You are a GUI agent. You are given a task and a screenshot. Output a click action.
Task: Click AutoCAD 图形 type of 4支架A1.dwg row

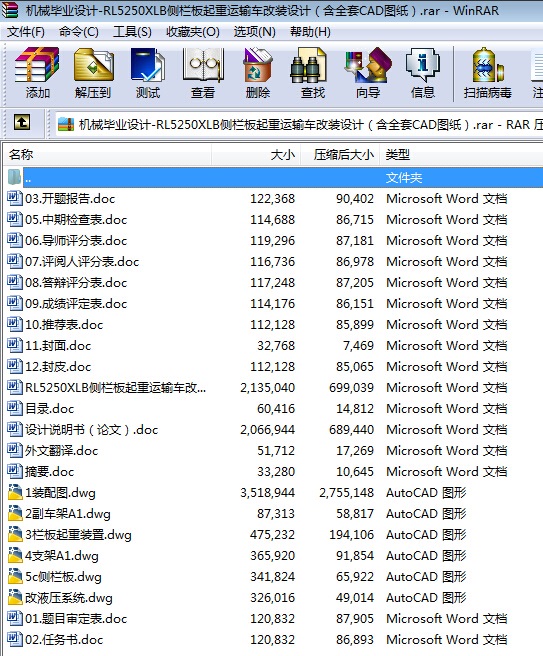[426, 556]
